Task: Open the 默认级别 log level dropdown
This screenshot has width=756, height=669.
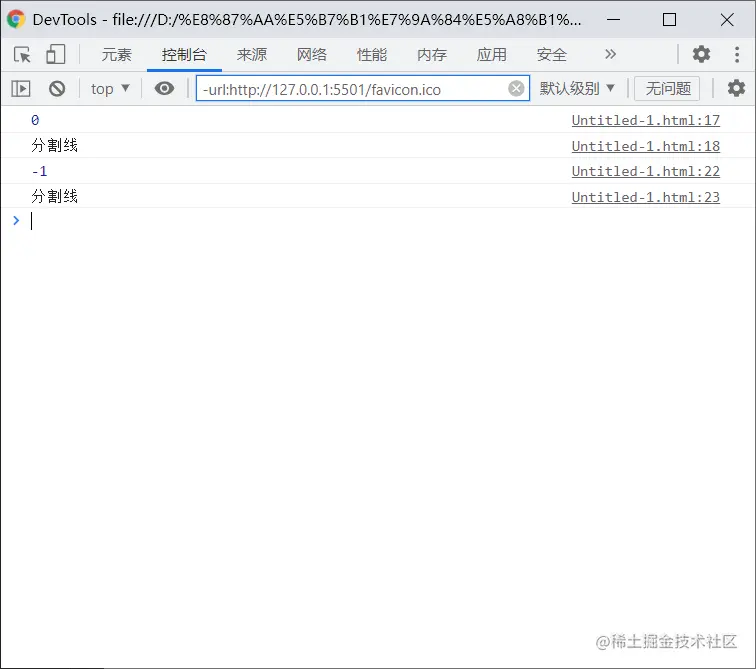Action: (x=577, y=89)
